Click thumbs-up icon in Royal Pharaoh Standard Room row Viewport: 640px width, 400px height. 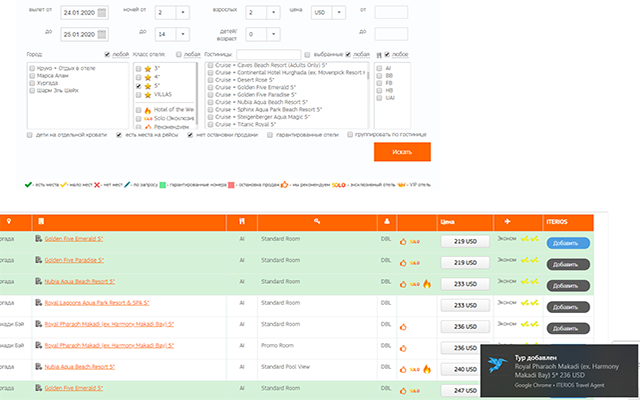coord(403,327)
